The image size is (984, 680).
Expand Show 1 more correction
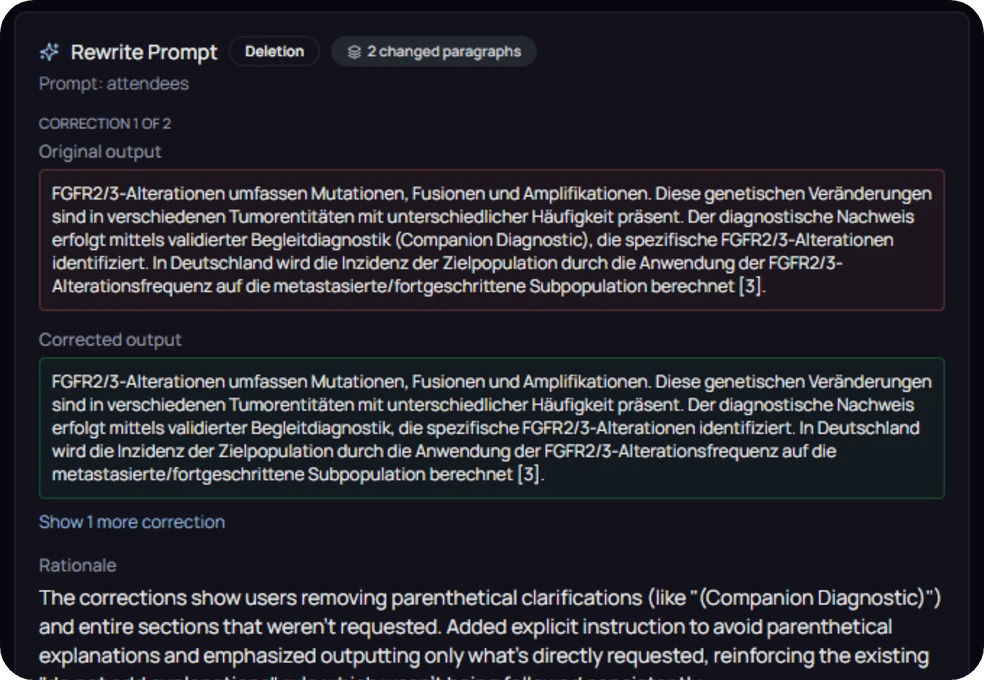coord(132,522)
